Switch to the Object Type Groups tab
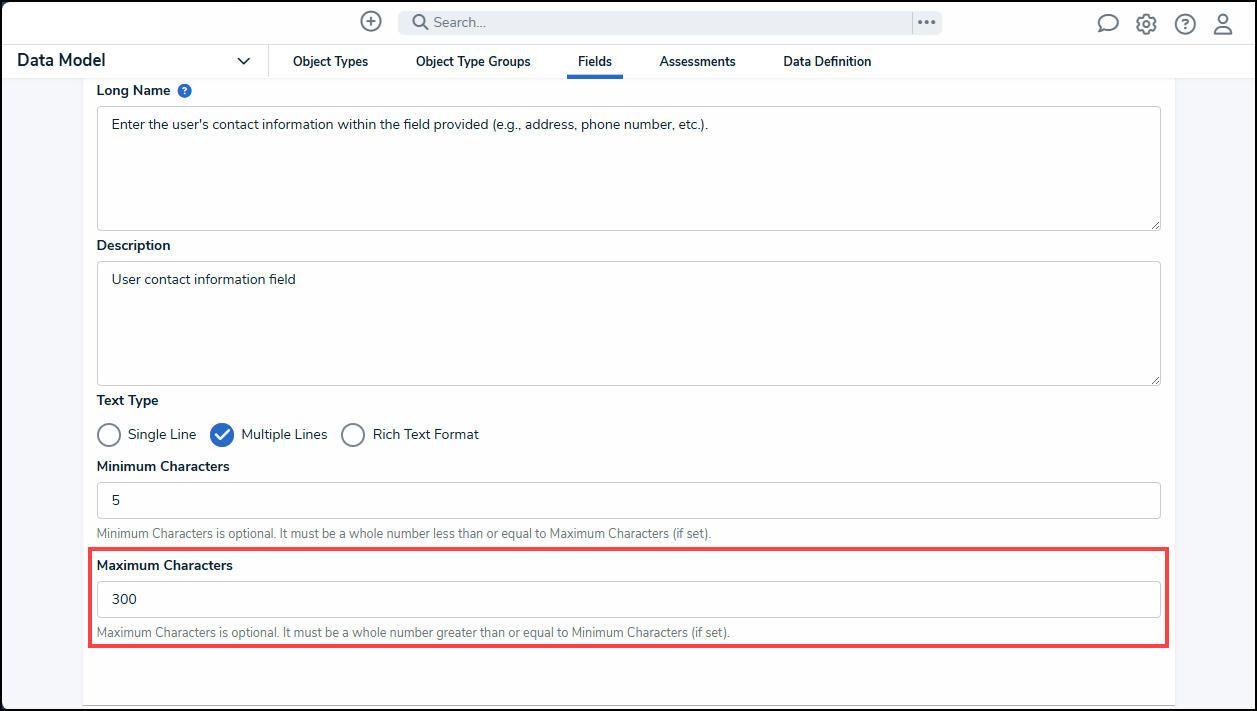 473,61
